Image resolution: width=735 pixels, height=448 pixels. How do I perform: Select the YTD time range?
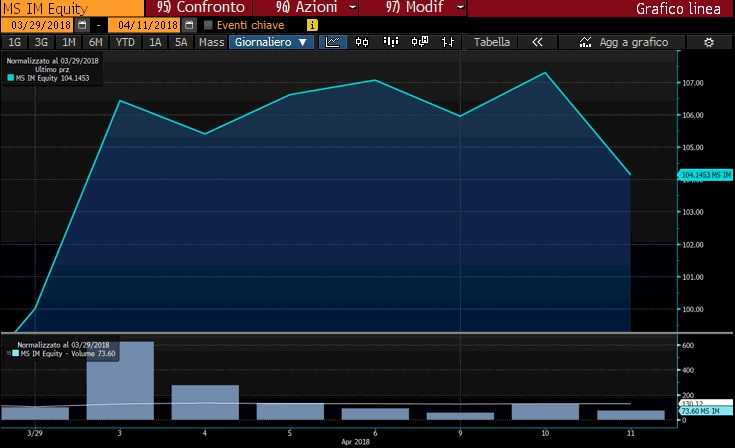coord(125,42)
